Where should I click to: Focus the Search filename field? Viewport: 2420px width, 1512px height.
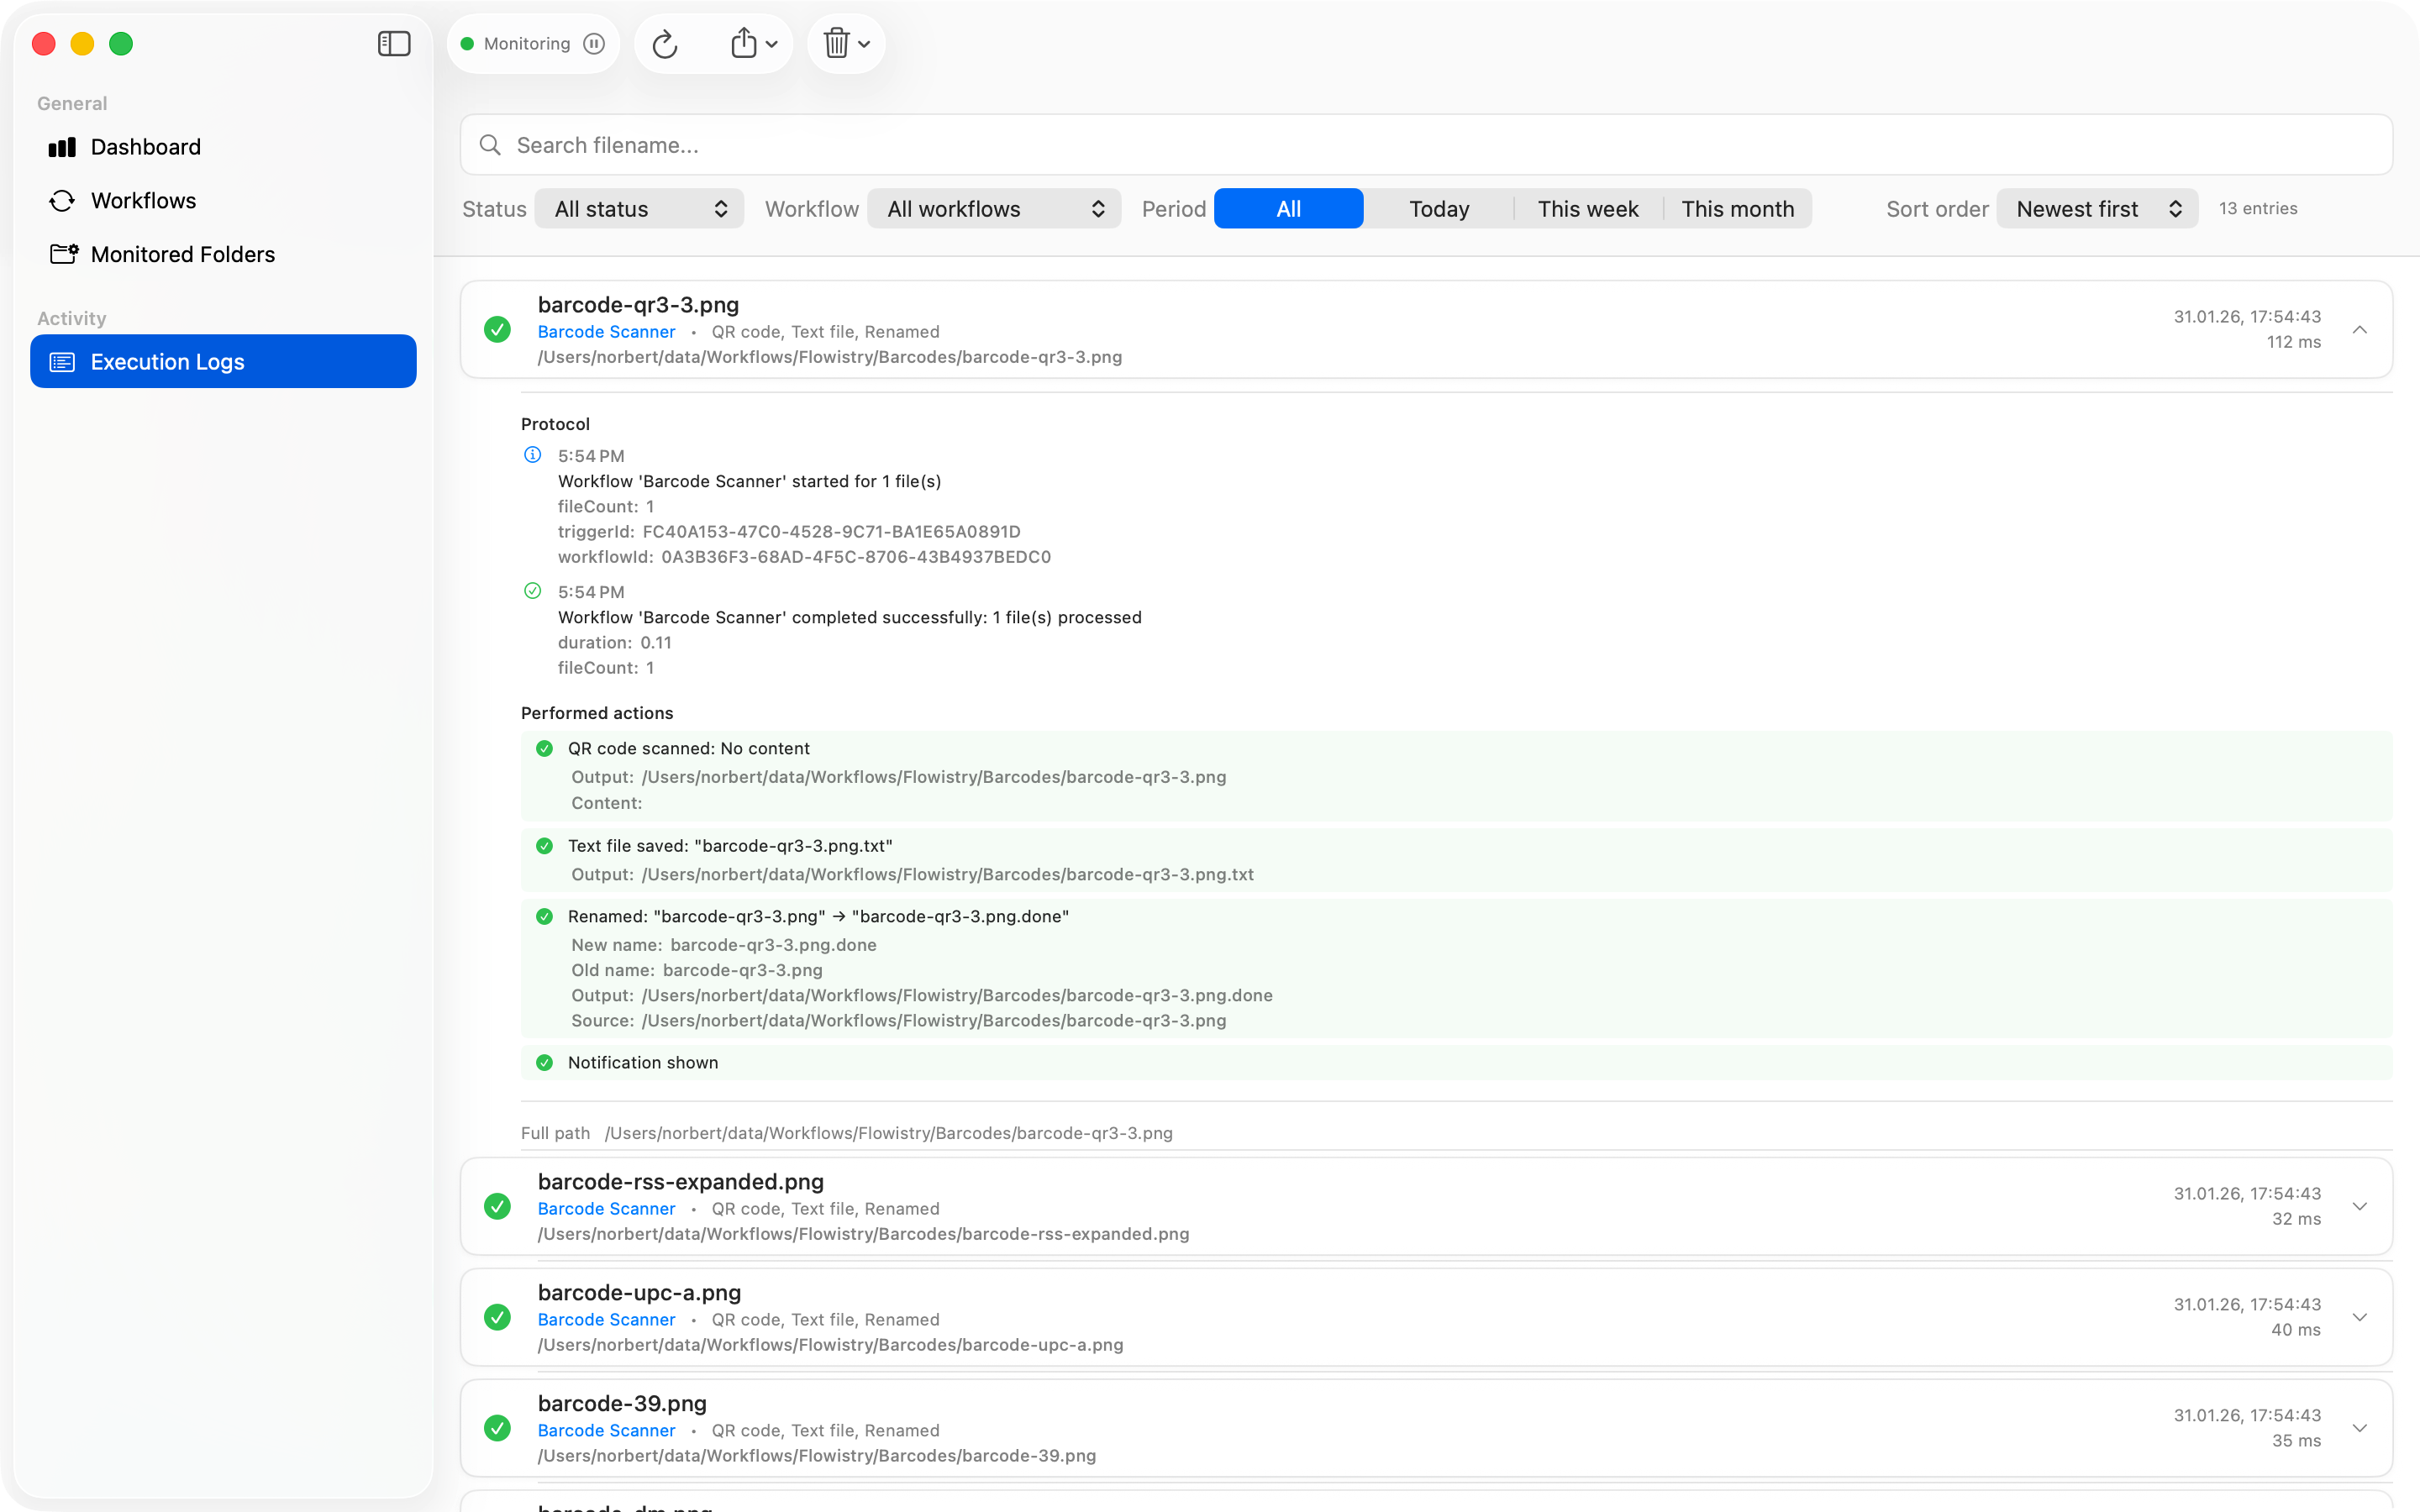tap(1426, 145)
